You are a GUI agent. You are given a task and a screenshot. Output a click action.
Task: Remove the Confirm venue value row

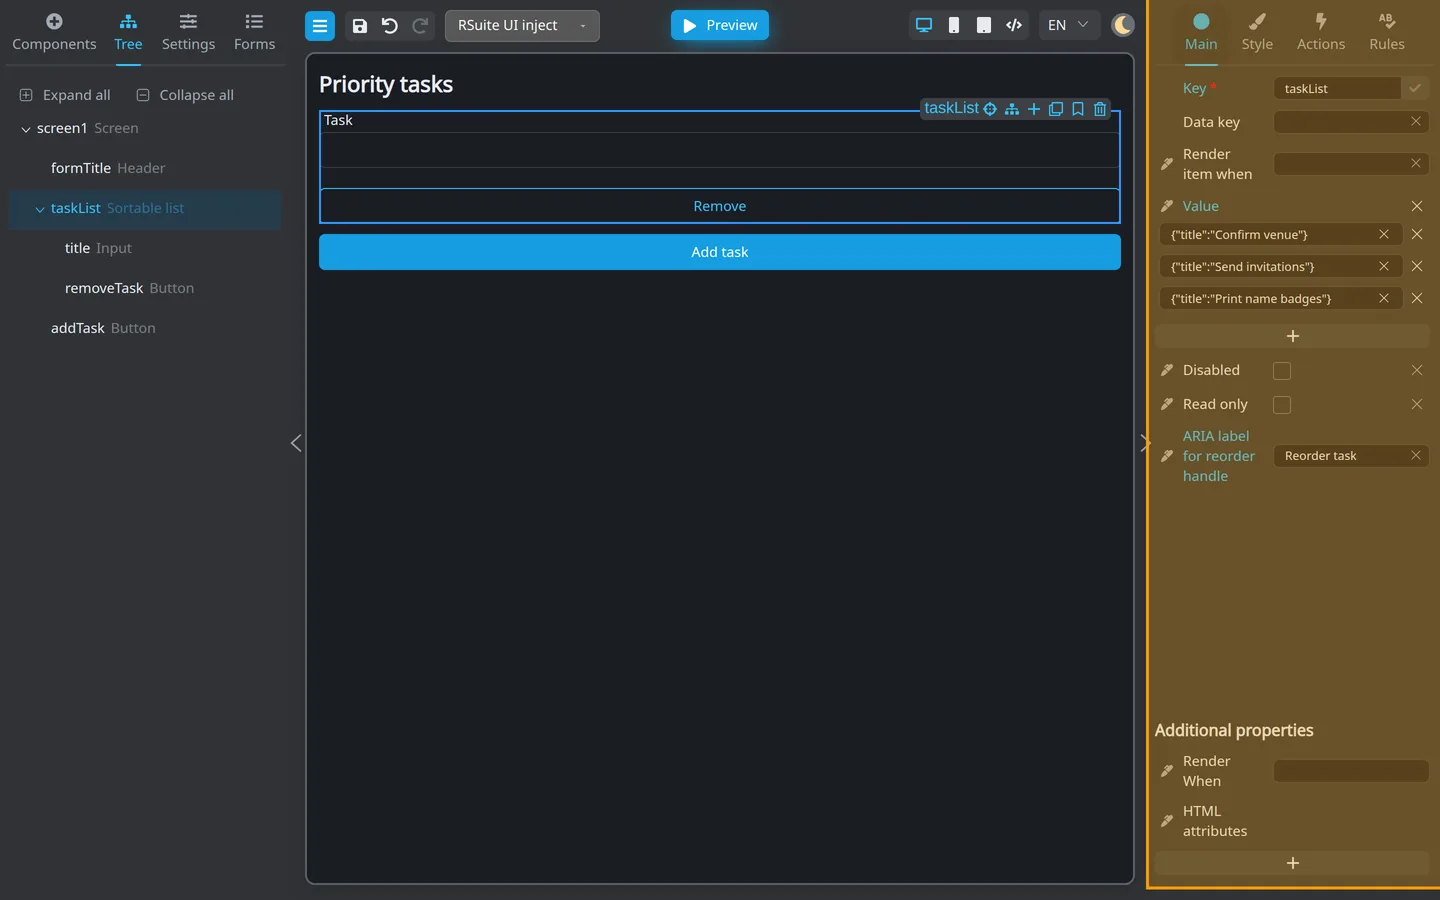(x=1417, y=234)
